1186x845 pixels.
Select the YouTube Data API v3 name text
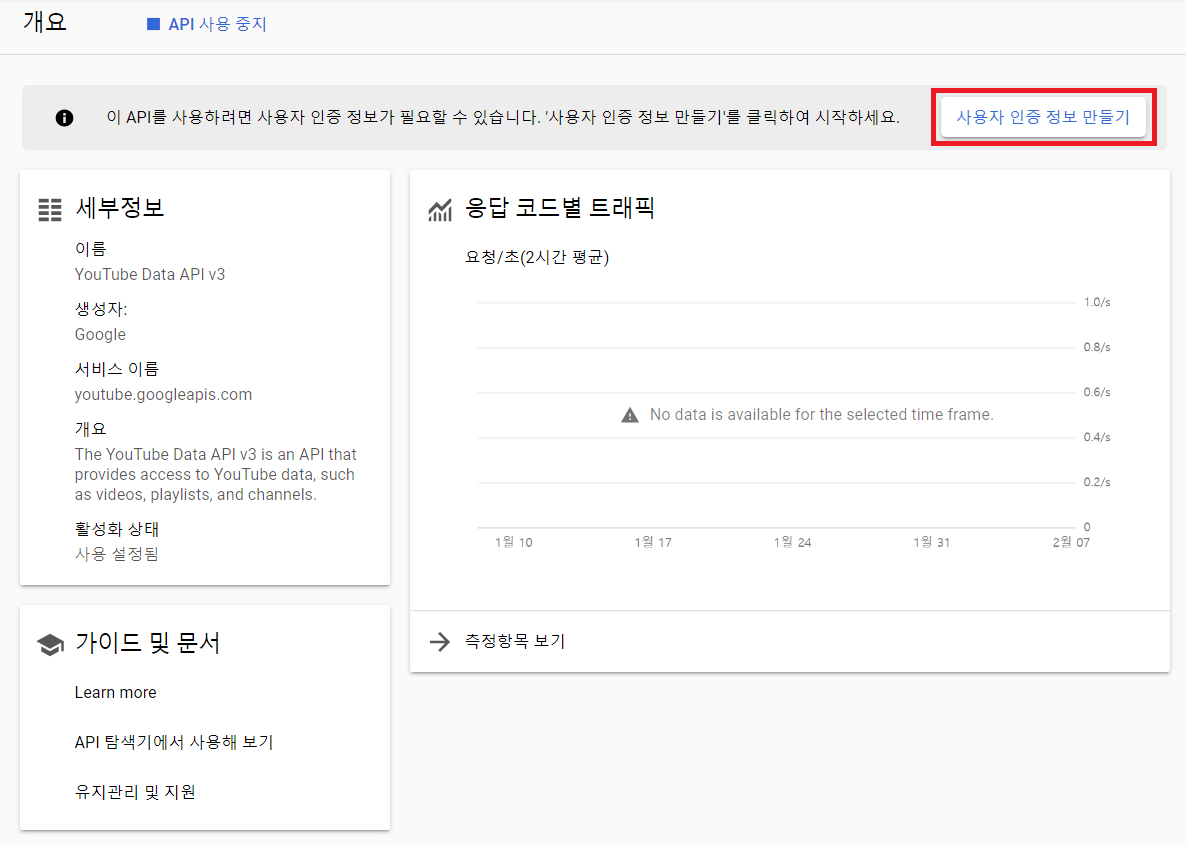tap(150, 275)
